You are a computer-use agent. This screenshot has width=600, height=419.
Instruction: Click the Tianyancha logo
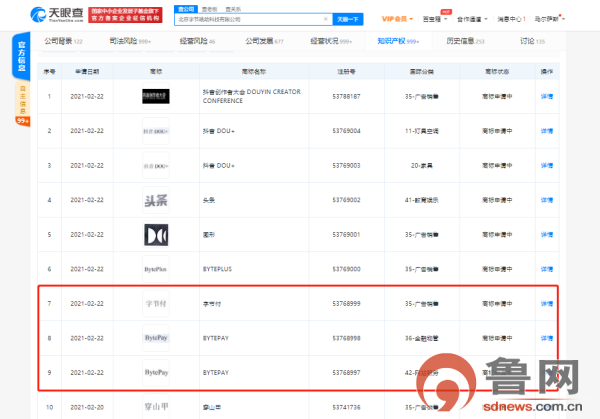point(57,15)
